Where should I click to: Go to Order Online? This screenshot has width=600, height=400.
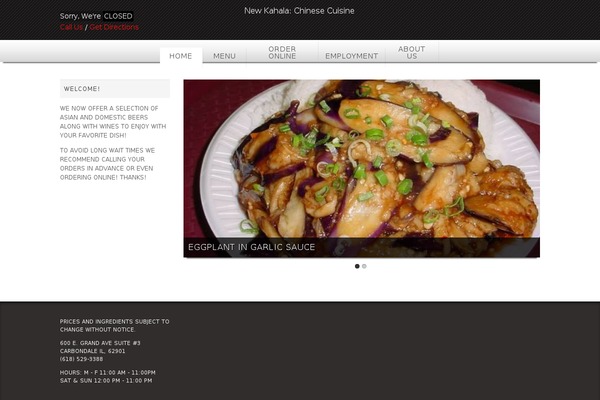point(282,52)
